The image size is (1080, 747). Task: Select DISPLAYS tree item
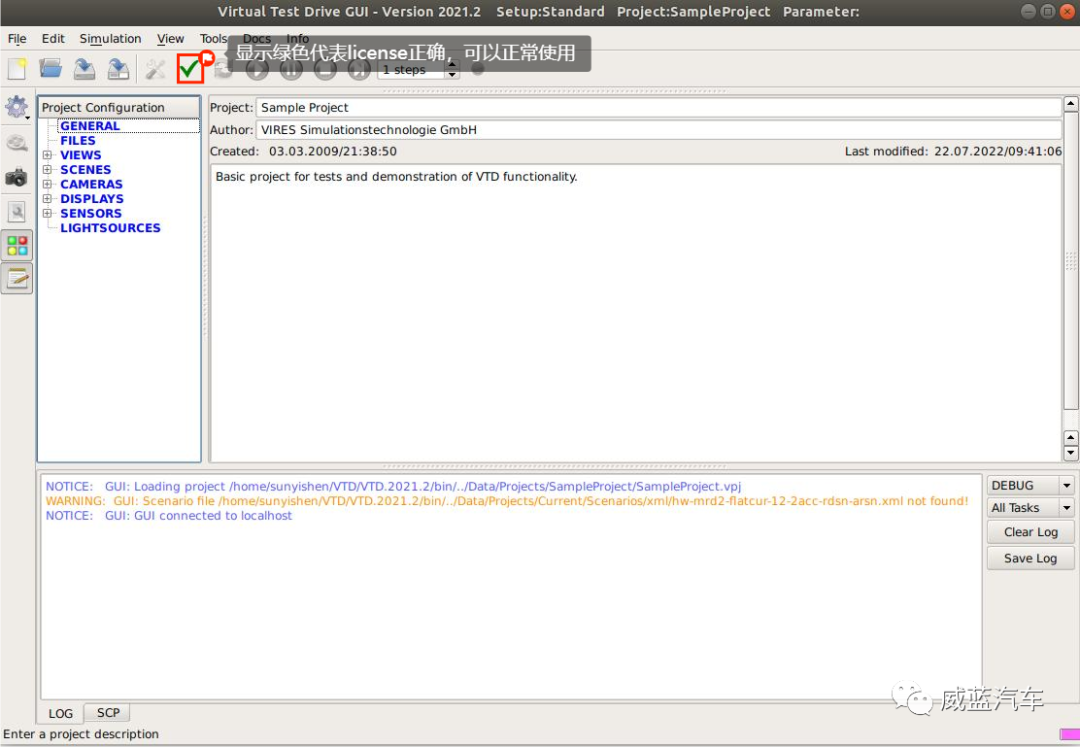(92, 198)
